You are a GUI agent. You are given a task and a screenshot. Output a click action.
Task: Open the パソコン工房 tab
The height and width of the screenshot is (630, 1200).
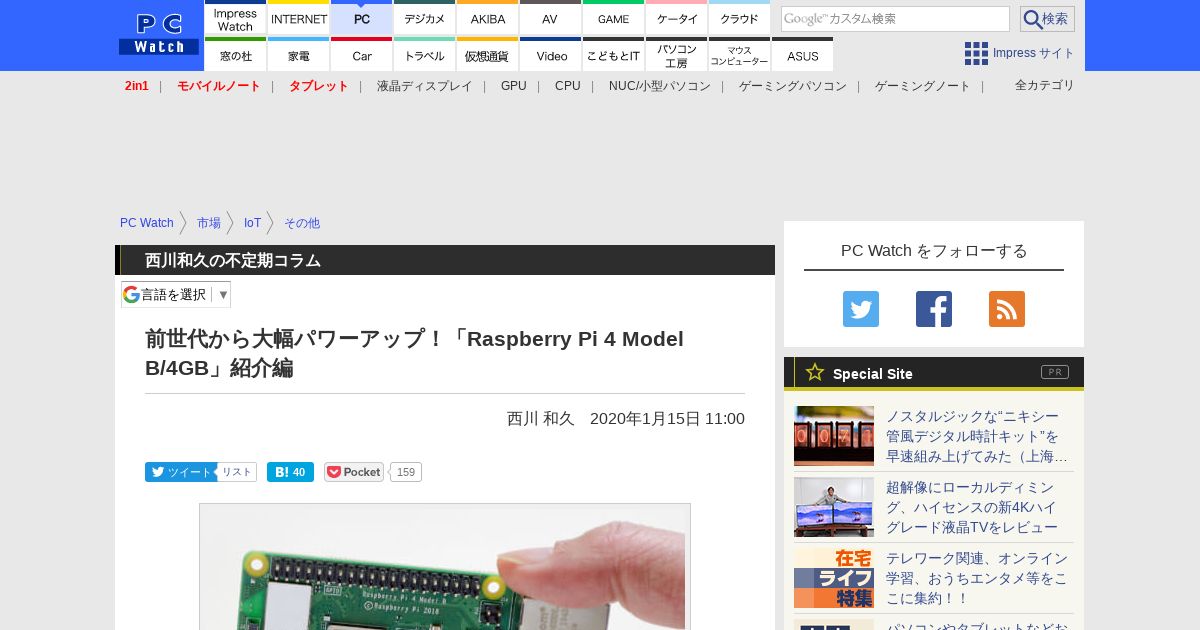tap(677, 54)
